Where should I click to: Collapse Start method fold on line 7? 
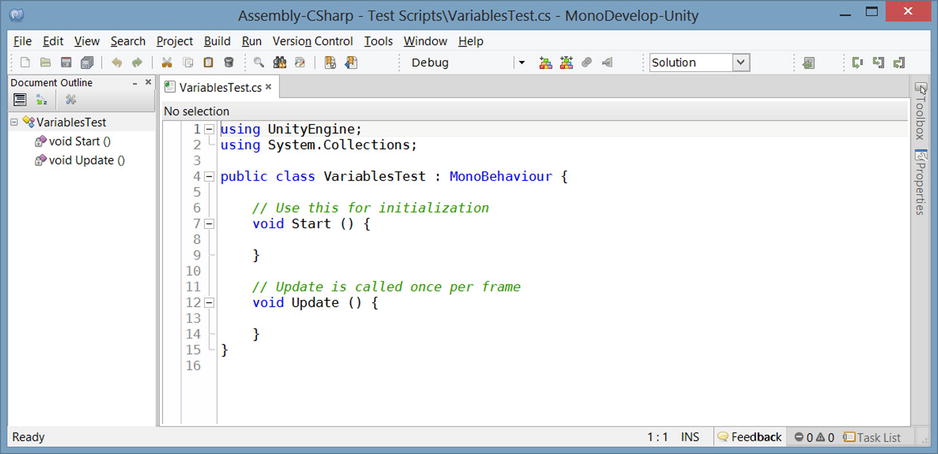[x=209, y=224]
